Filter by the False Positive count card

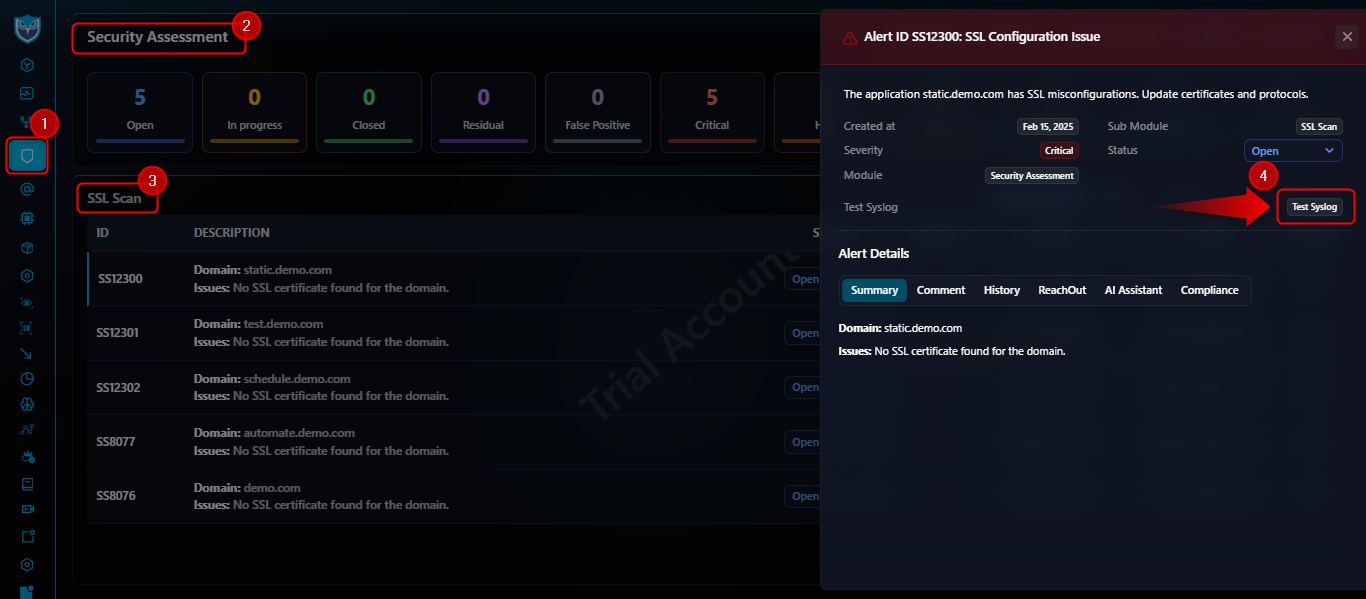pos(598,112)
